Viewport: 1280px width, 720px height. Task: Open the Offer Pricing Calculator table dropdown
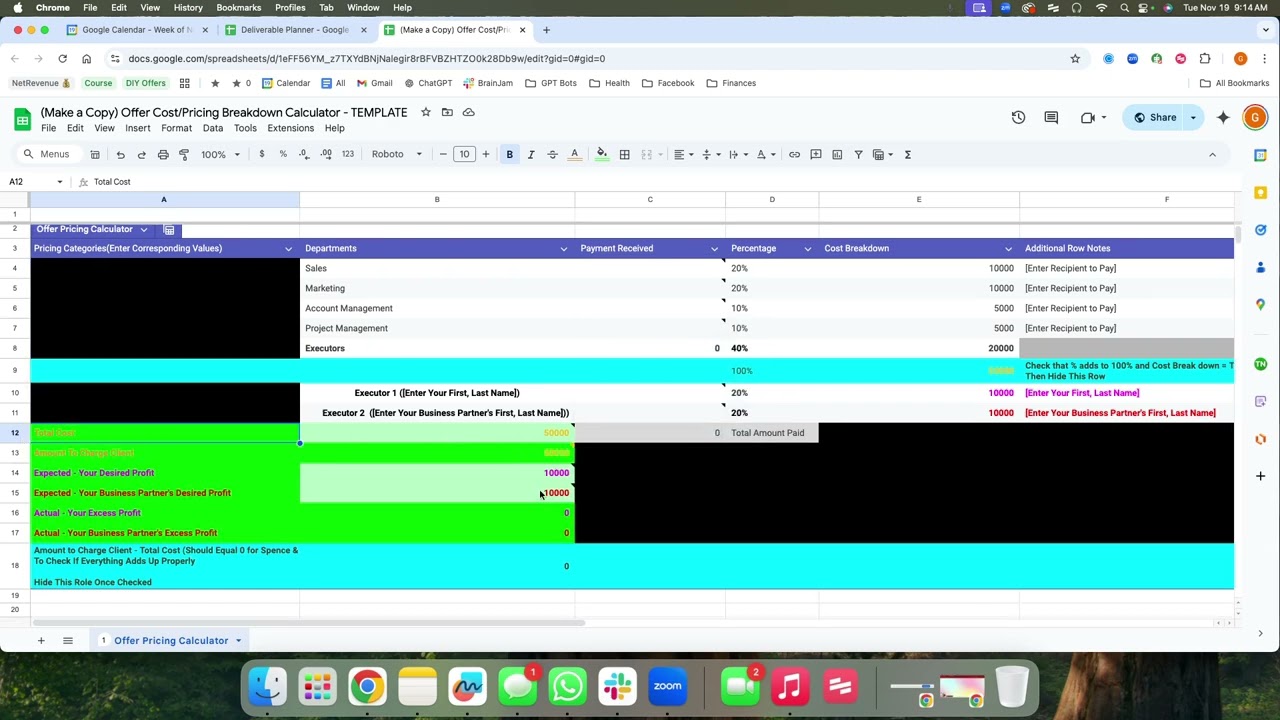tap(143, 229)
